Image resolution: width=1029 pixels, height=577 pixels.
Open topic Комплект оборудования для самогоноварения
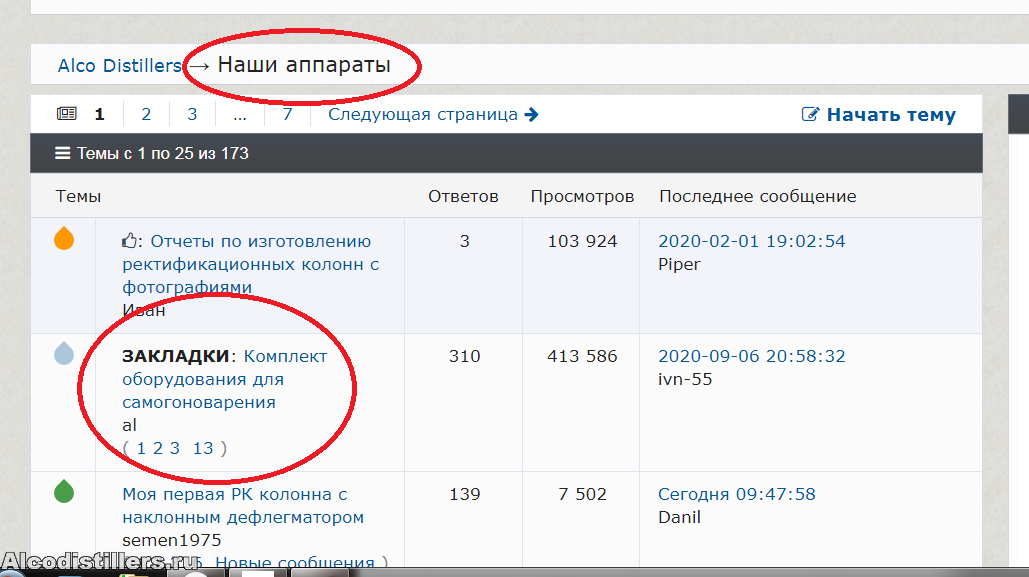coord(225,379)
